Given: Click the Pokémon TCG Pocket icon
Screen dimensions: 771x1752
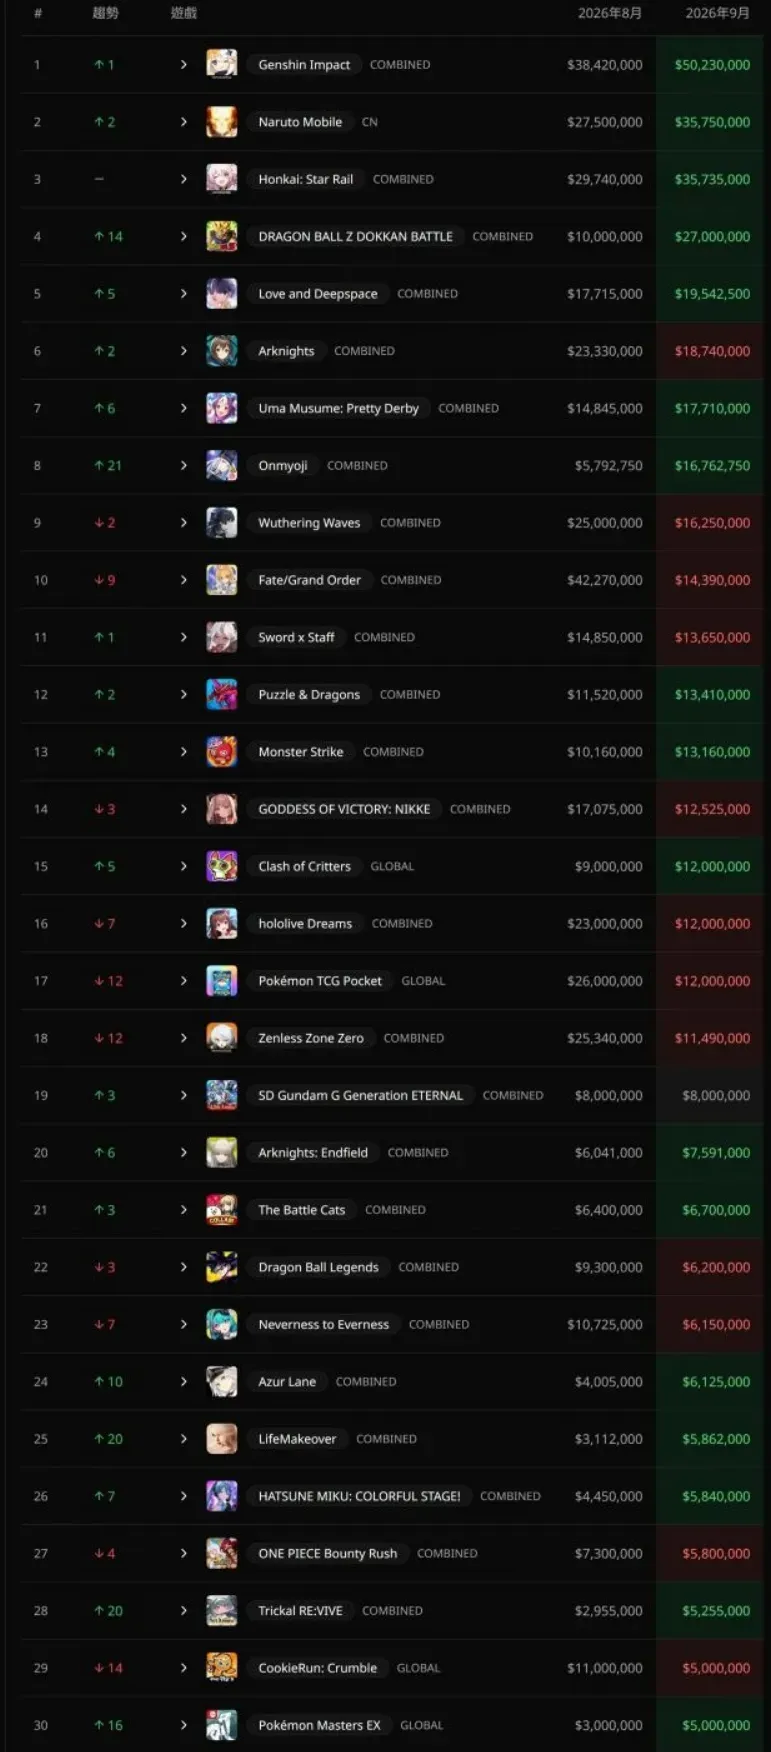Looking at the screenshot, I should tap(222, 981).
